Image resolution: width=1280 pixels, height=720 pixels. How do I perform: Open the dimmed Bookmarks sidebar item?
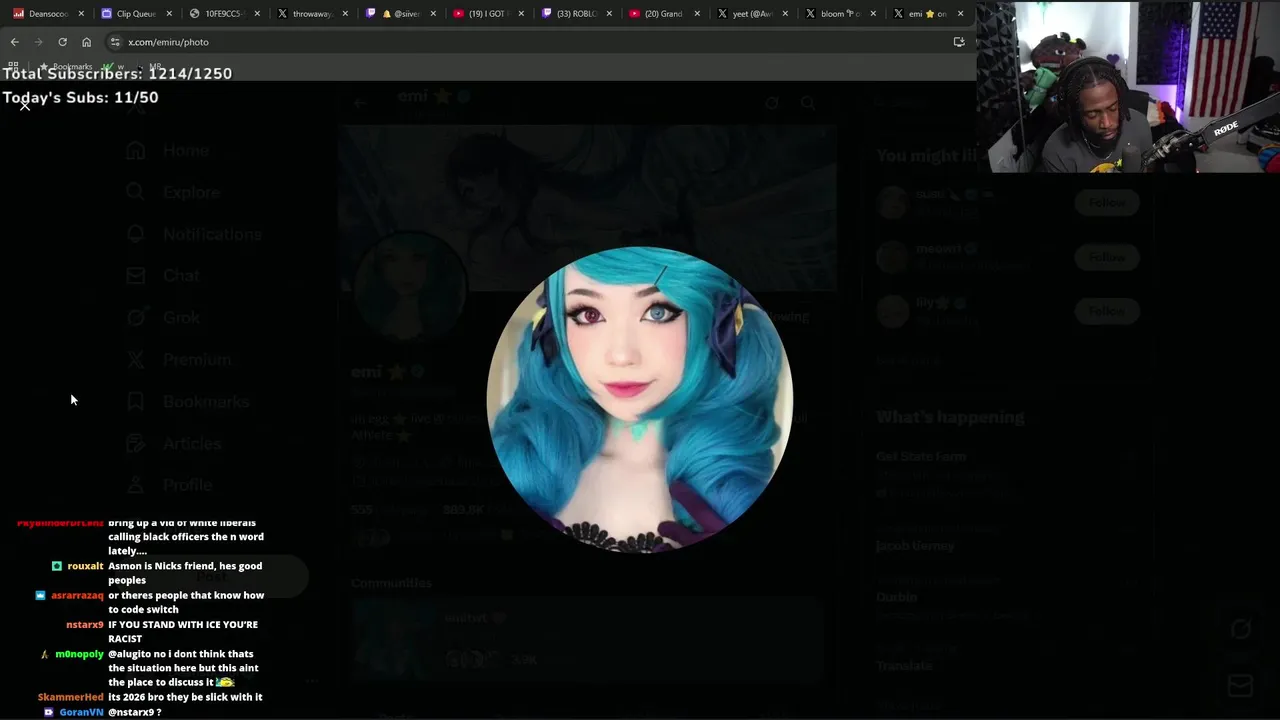[187, 401]
